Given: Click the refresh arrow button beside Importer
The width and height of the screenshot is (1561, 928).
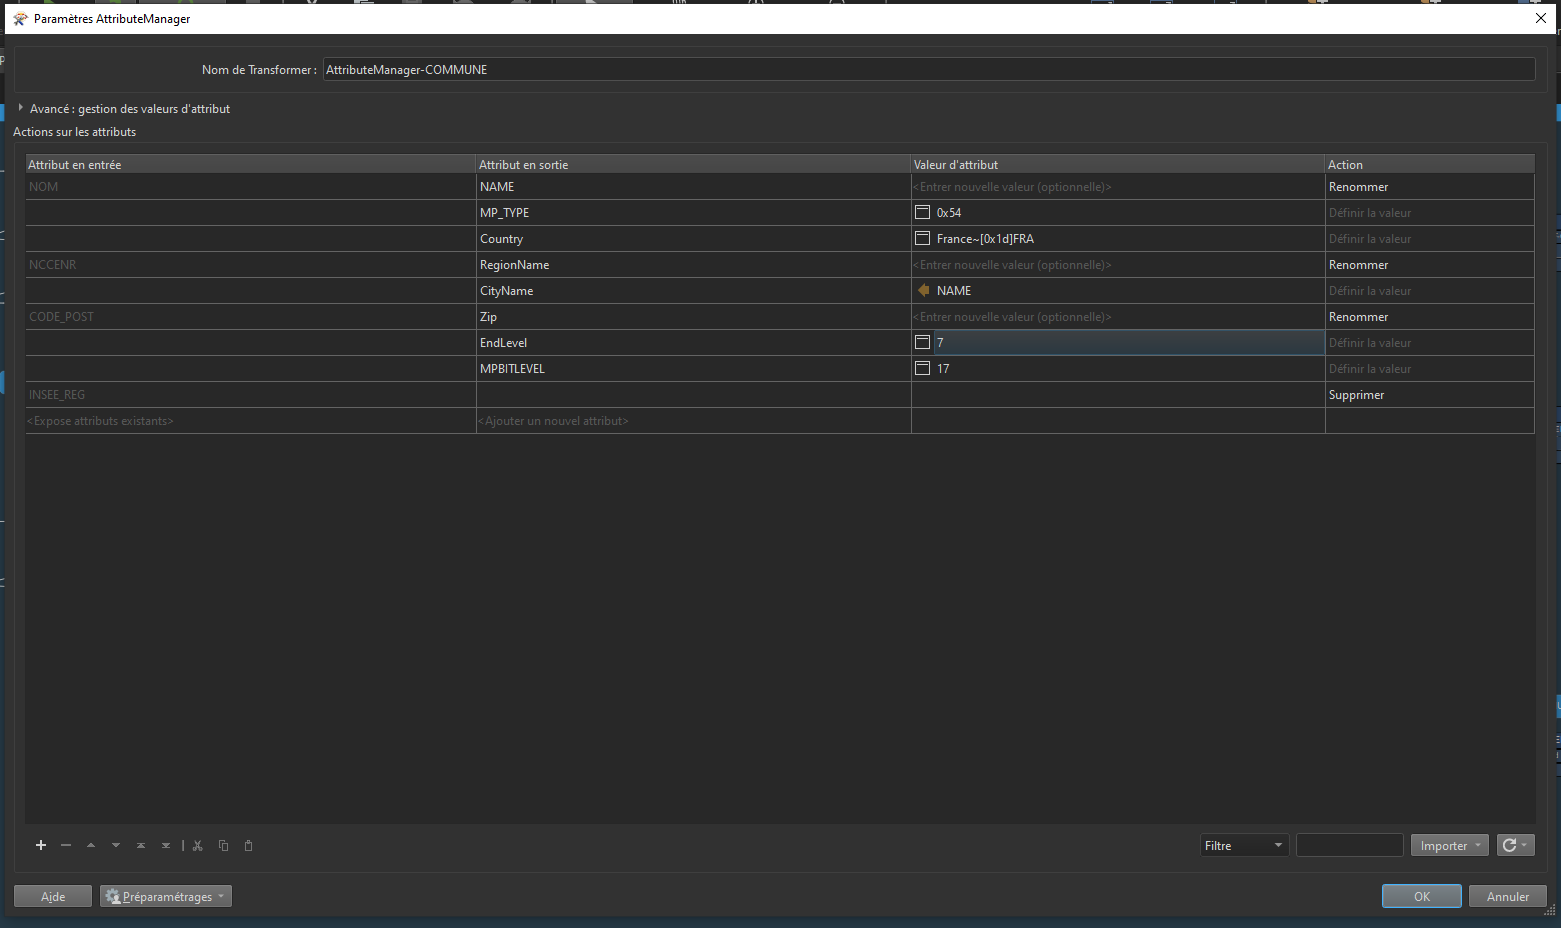Looking at the screenshot, I should point(1515,845).
